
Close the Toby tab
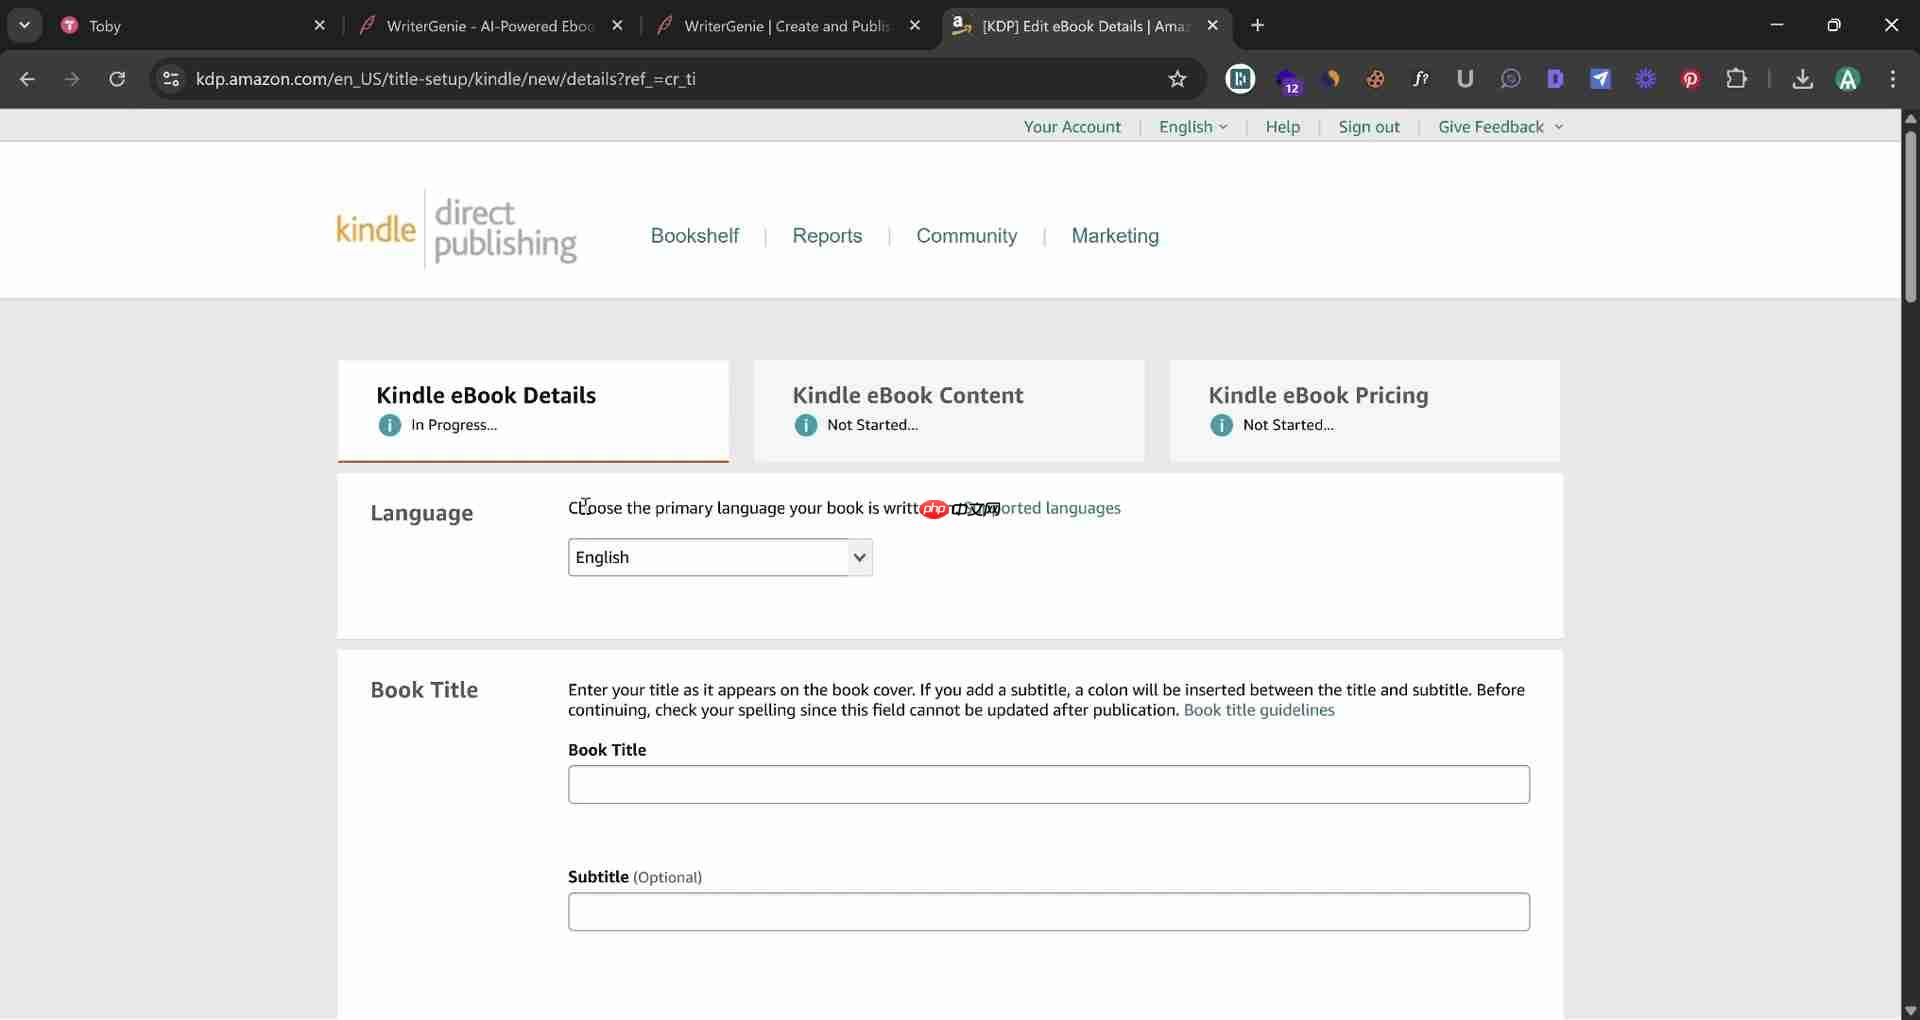pos(319,26)
